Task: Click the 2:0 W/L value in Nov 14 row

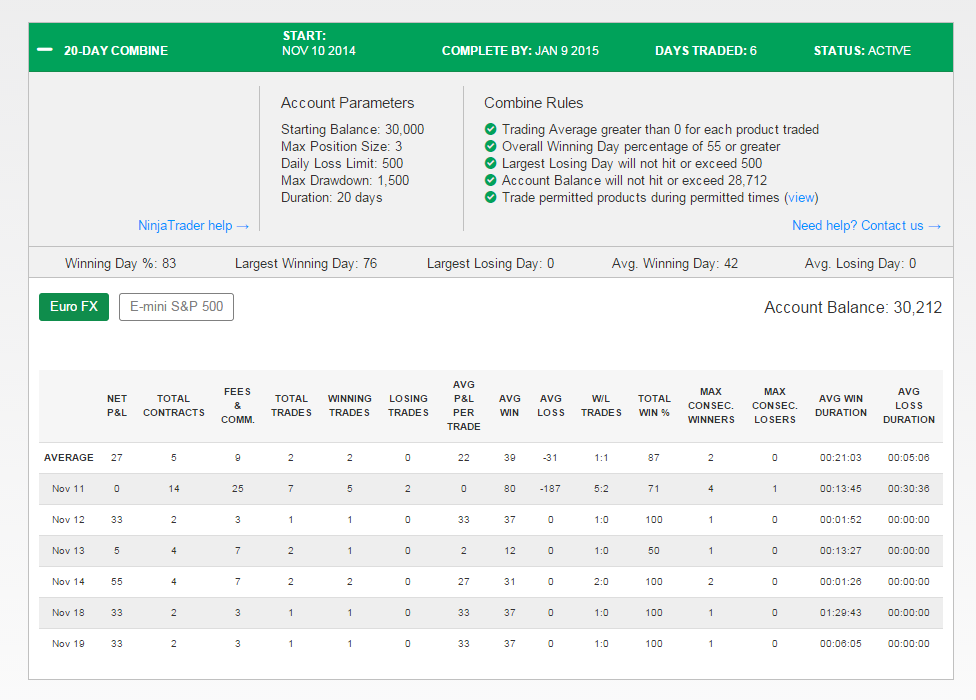Action: pyautogui.click(x=601, y=582)
